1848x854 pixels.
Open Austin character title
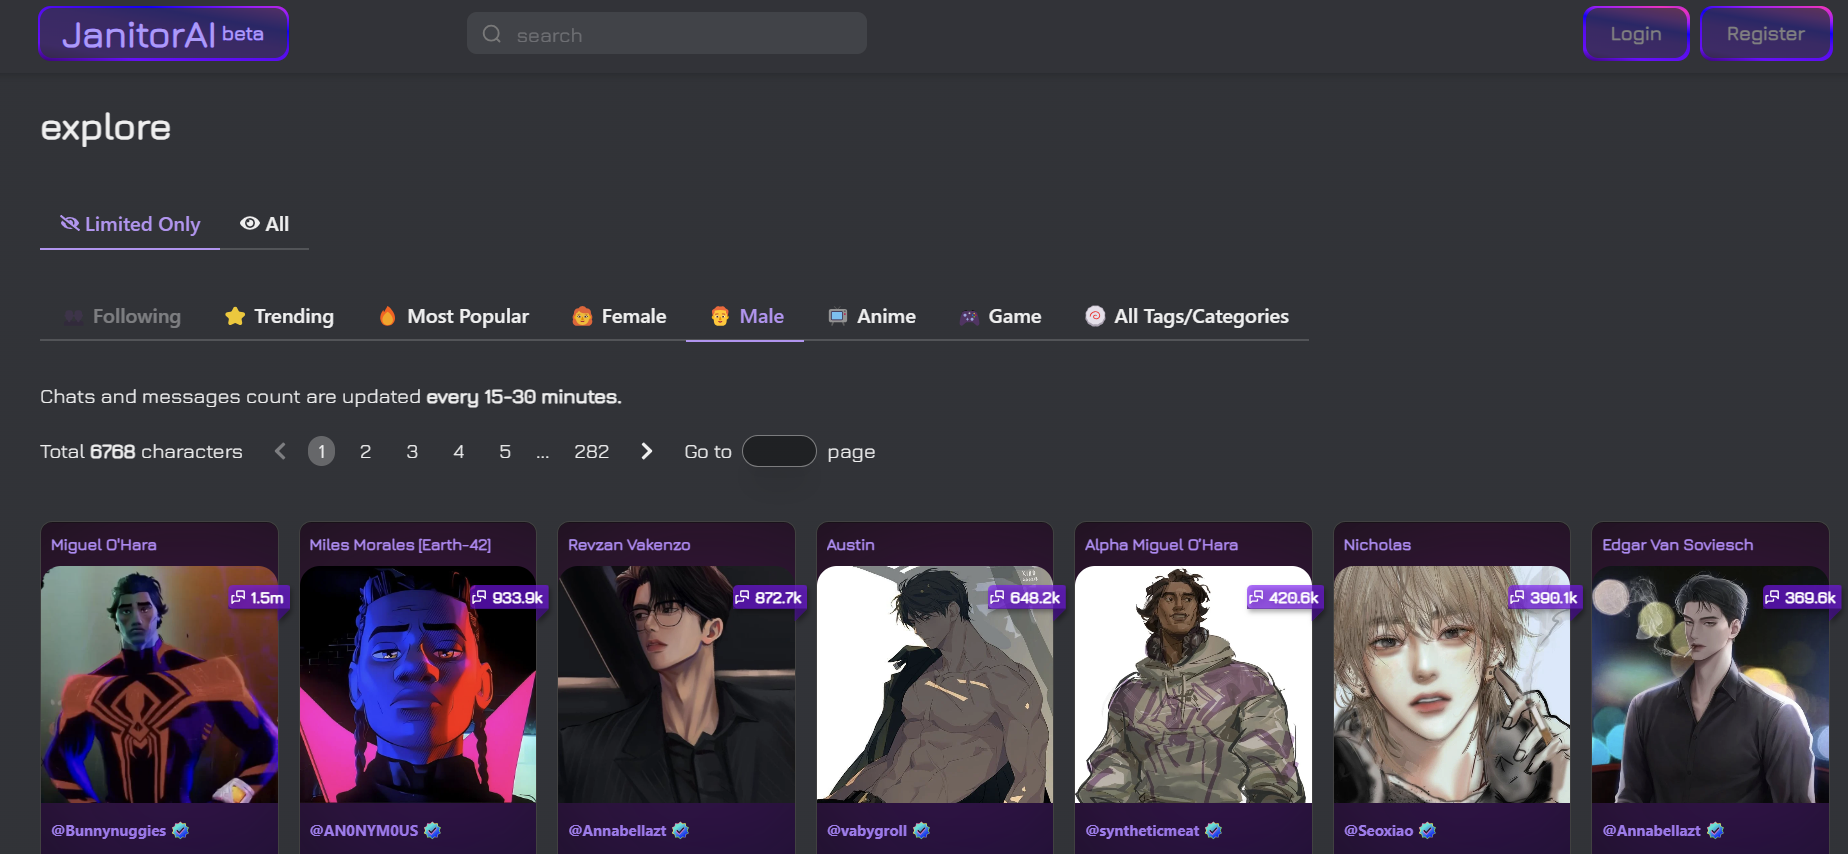click(850, 545)
